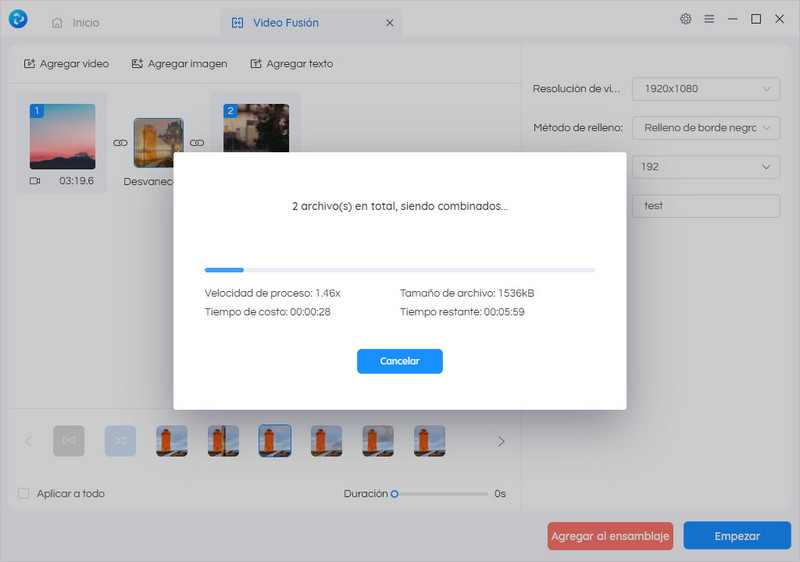The height and width of the screenshot is (562, 800).
Task: Click the Duración slider handle
Action: (x=395, y=494)
